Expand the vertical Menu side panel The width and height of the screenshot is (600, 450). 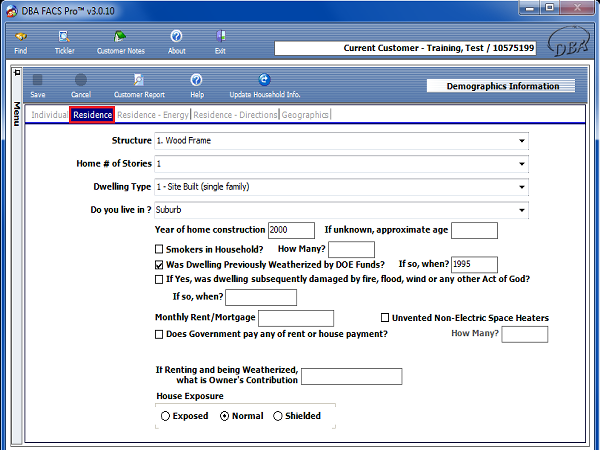(16, 114)
